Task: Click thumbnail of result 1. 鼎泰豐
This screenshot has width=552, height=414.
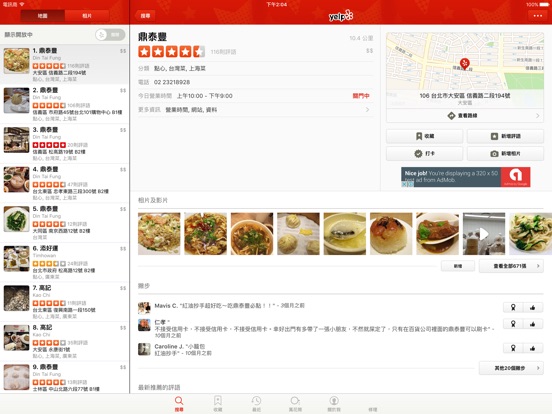Action: click(x=17, y=61)
